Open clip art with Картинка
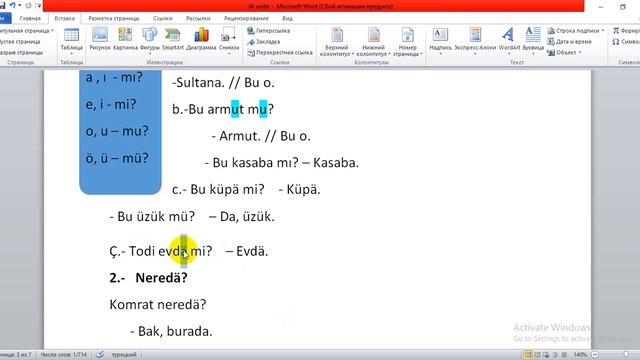Screen dimensions: 640x360 (x=125, y=39)
